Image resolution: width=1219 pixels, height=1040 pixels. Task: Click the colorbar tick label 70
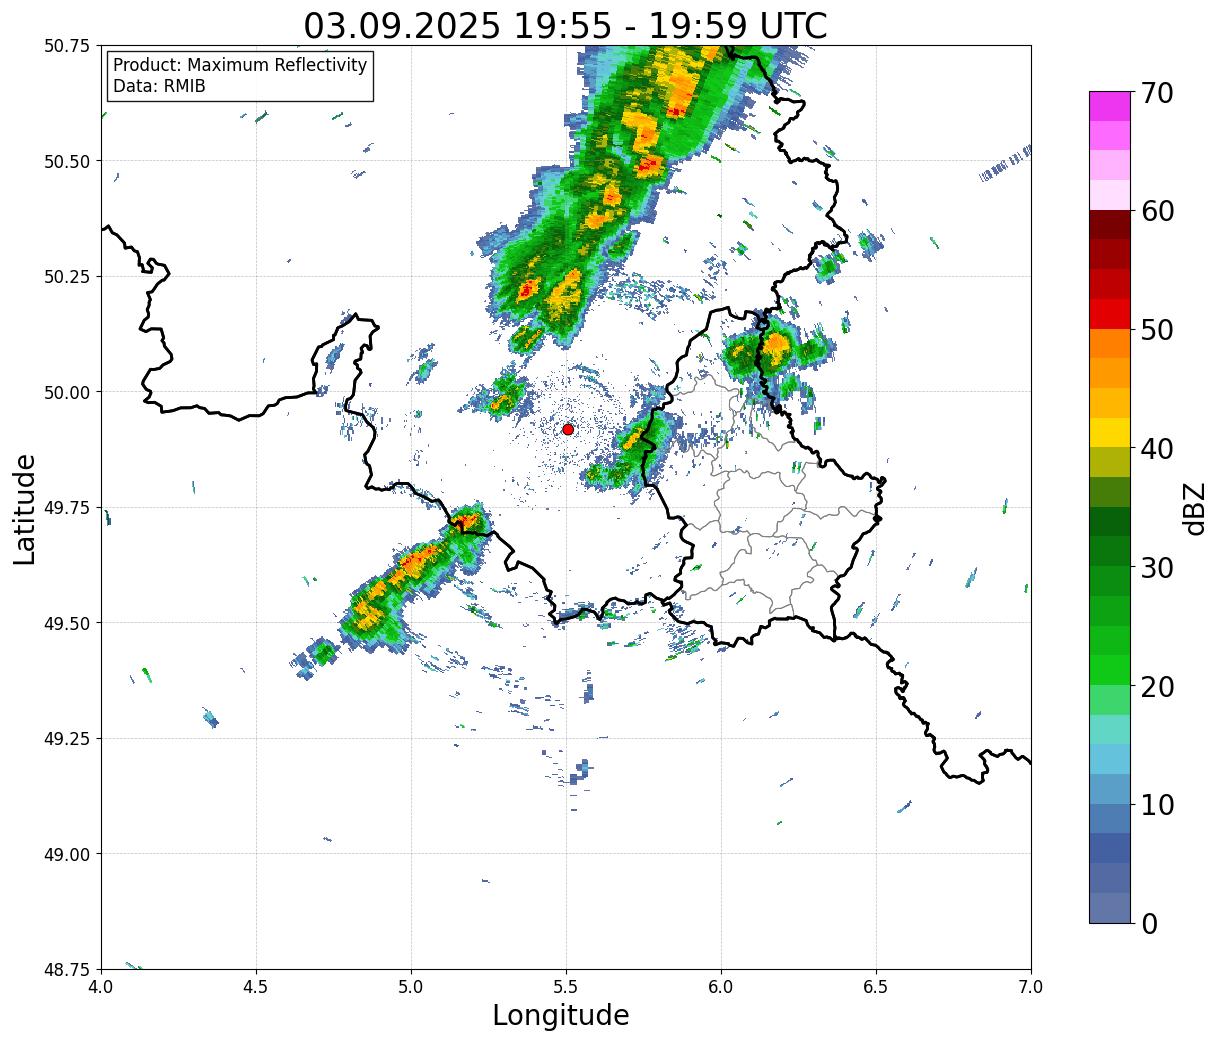tap(1157, 93)
